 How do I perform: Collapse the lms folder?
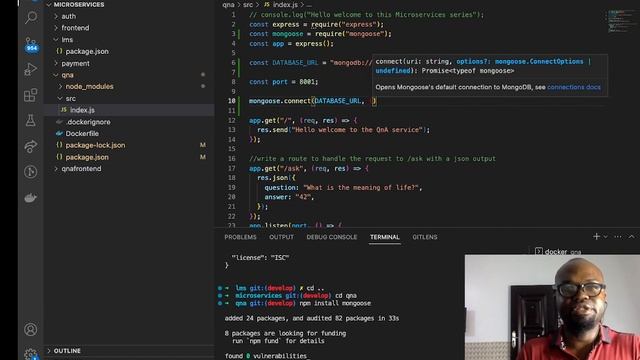[x=56, y=40]
